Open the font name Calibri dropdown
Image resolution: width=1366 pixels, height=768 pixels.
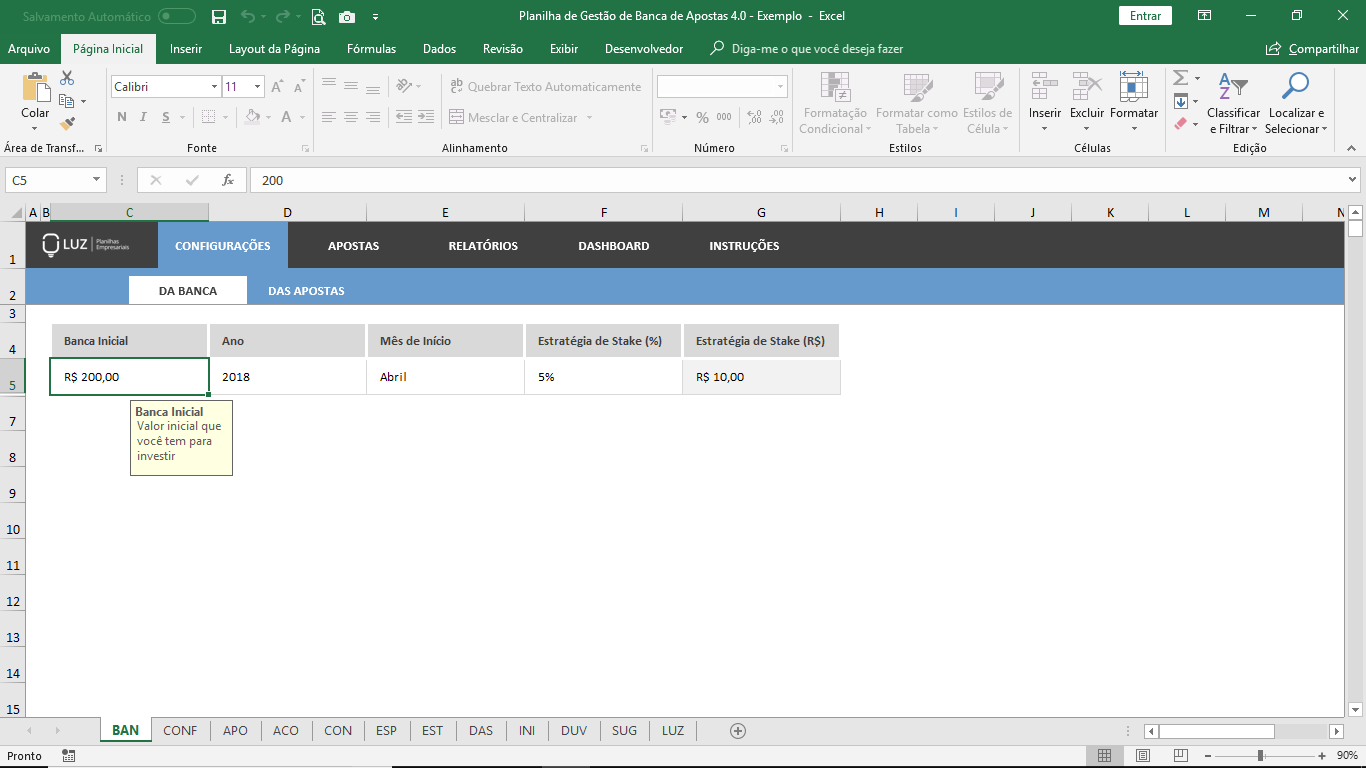pos(214,87)
